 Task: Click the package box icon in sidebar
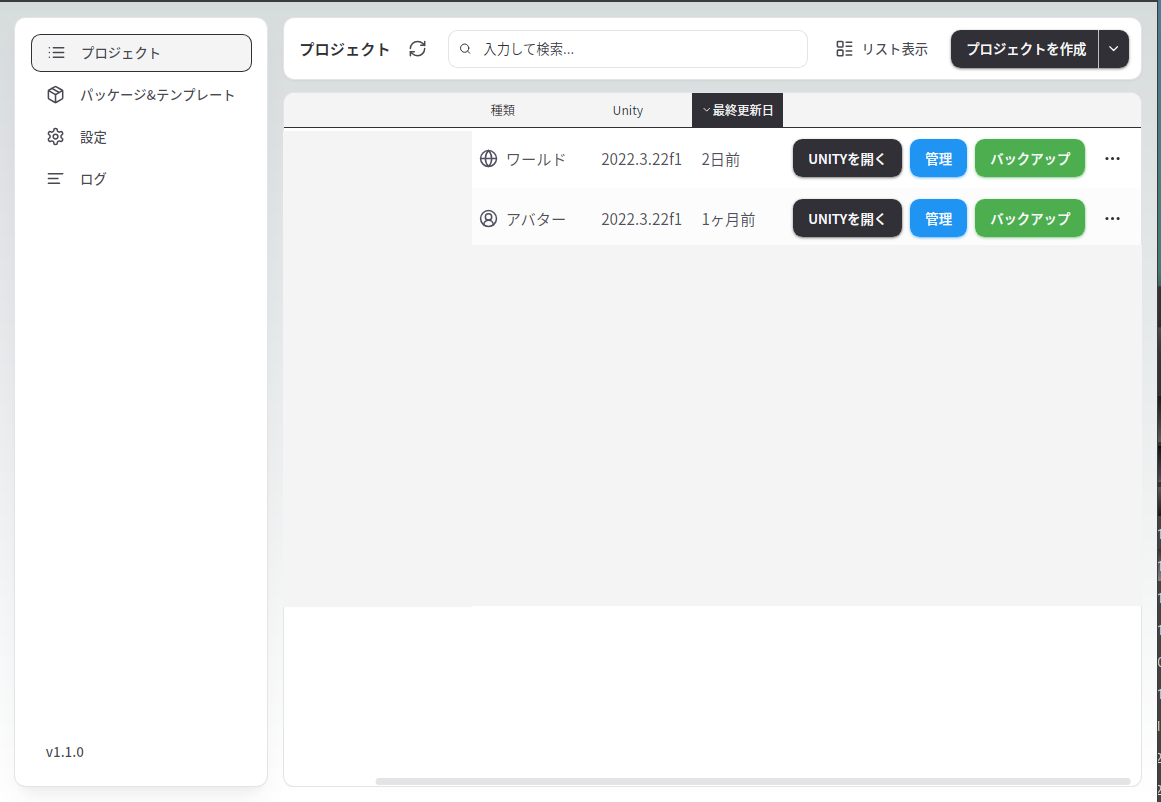(x=56, y=95)
